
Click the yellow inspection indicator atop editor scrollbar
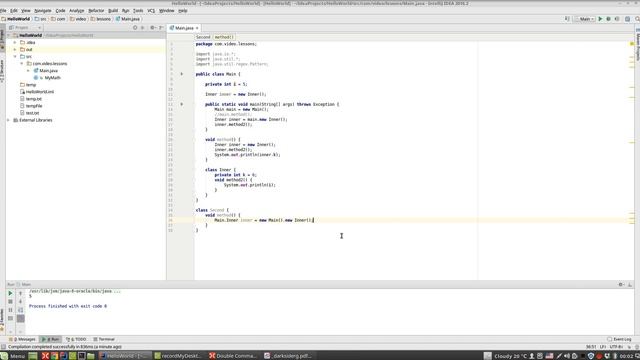(x=631, y=44)
